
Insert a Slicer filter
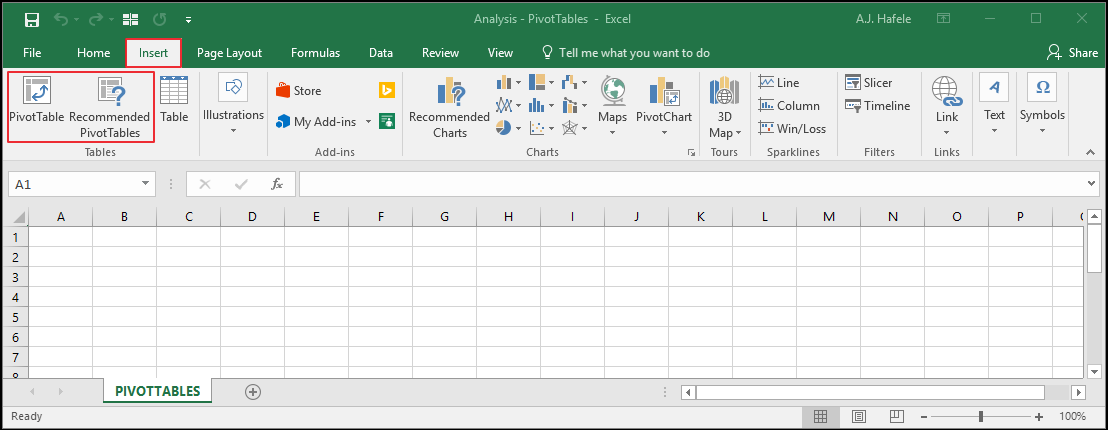coord(868,83)
